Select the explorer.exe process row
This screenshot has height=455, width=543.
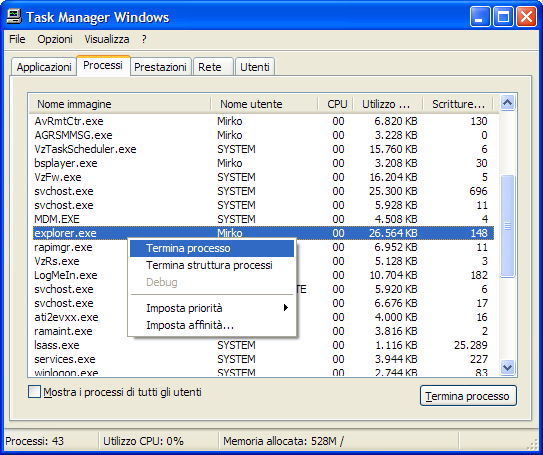click(263, 233)
